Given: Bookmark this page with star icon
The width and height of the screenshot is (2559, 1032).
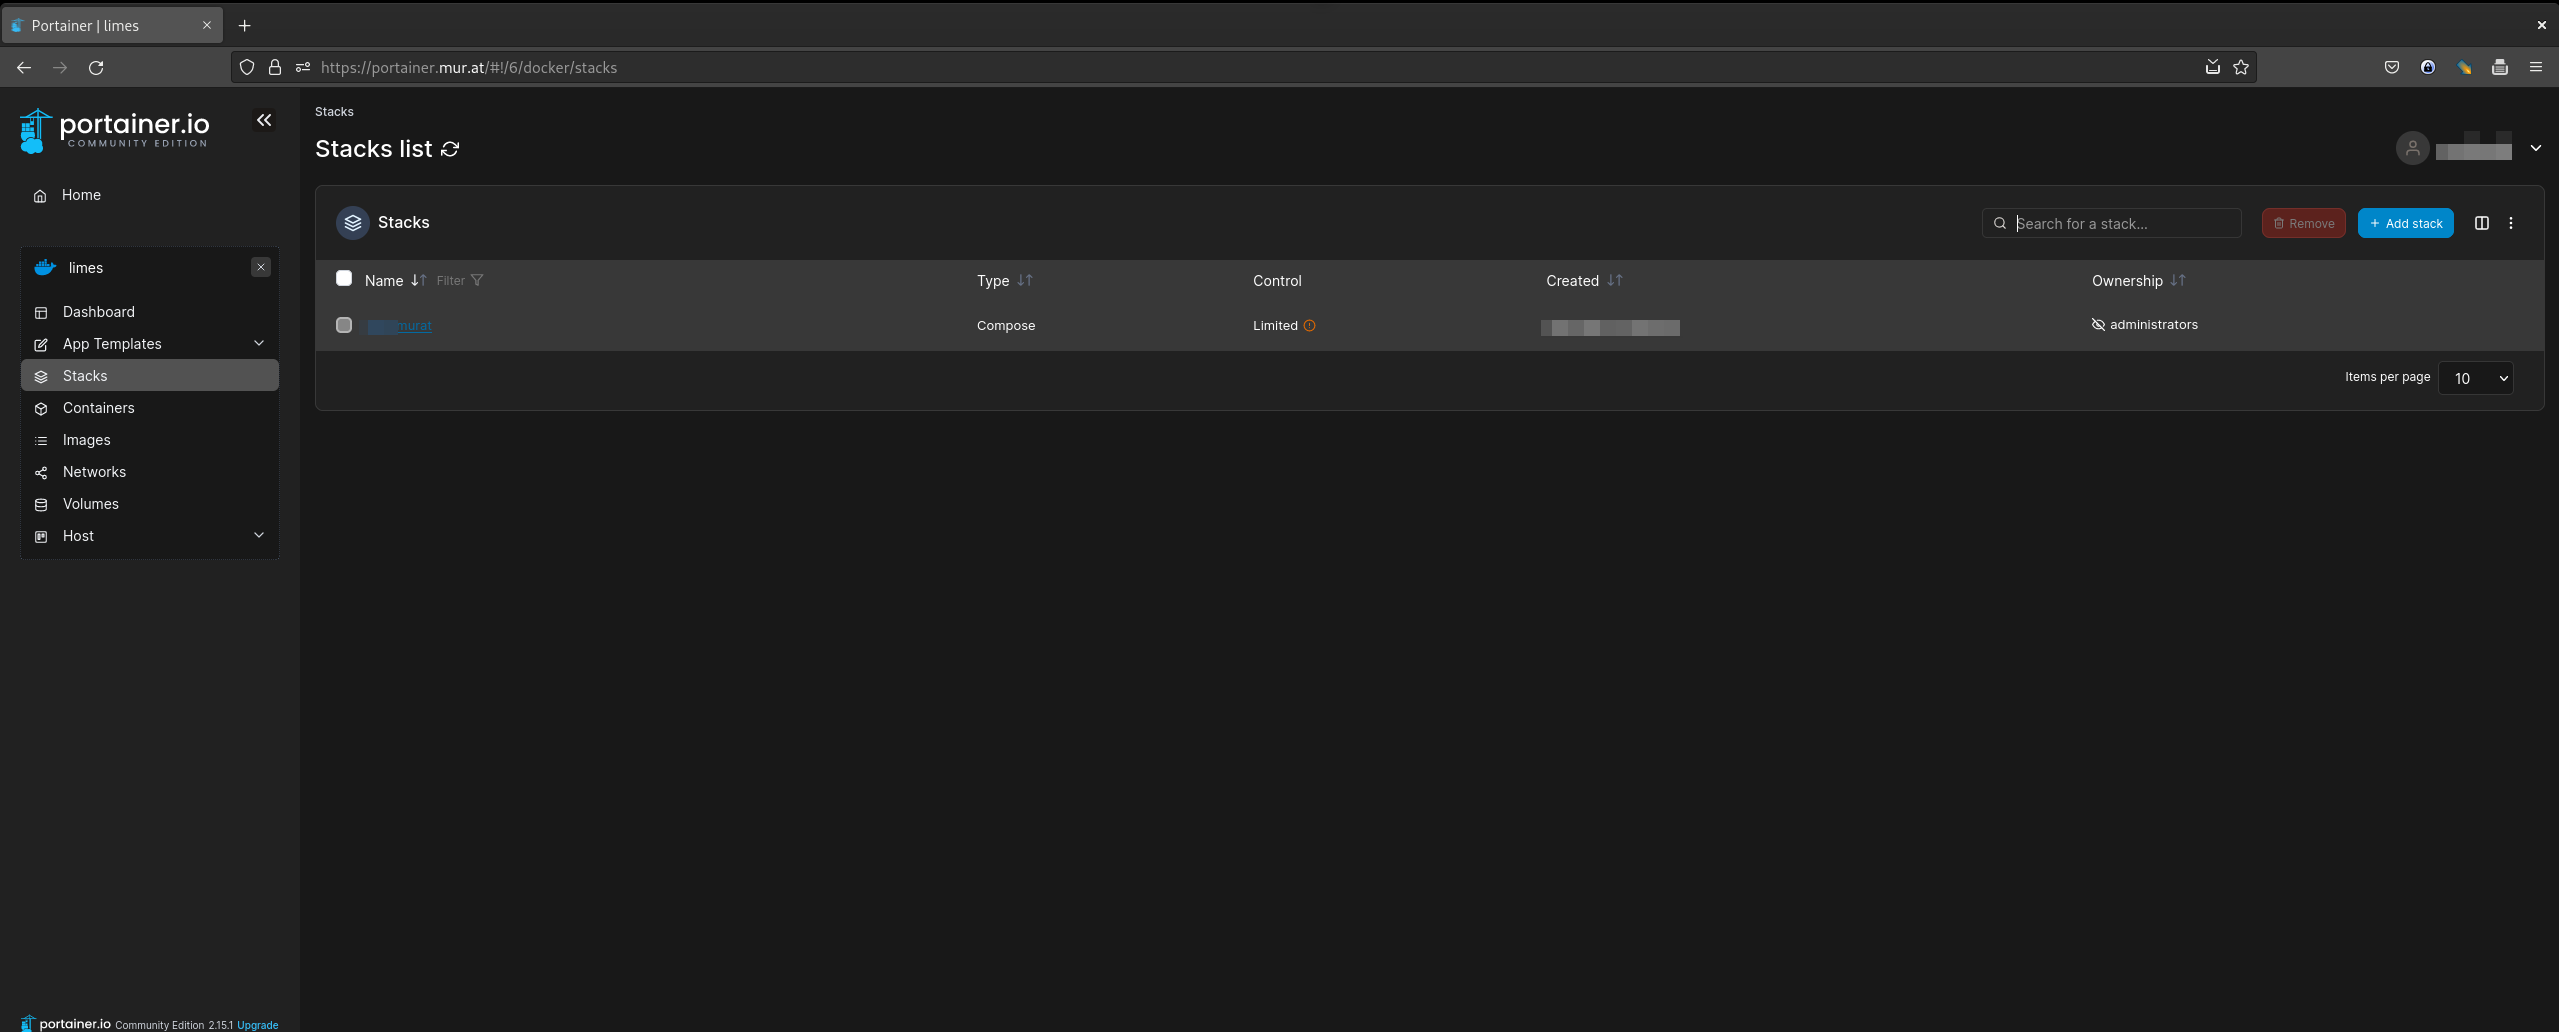Looking at the screenshot, I should click(x=2241, y=67).
